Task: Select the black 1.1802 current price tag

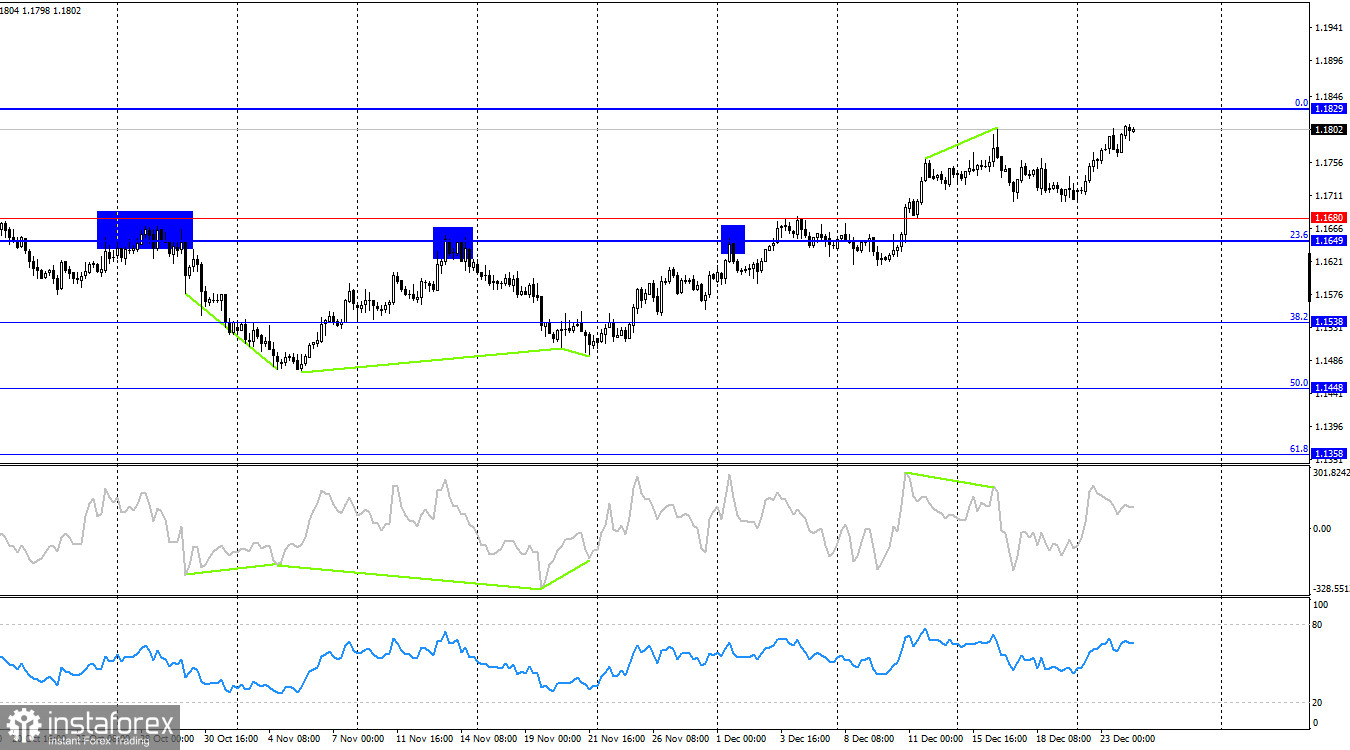Action: (1328, 129)
